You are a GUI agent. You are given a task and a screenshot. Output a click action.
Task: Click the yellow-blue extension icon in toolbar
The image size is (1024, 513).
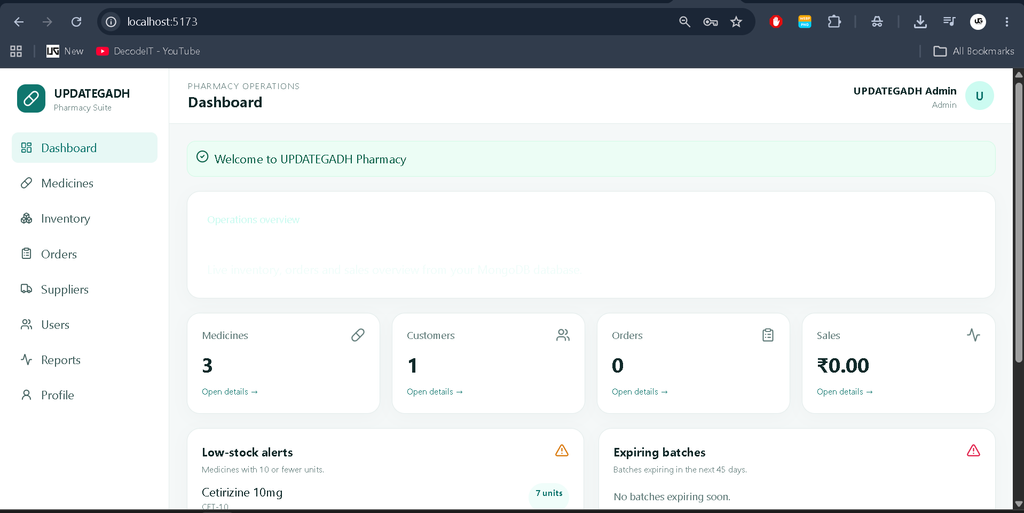coord(805,22)
